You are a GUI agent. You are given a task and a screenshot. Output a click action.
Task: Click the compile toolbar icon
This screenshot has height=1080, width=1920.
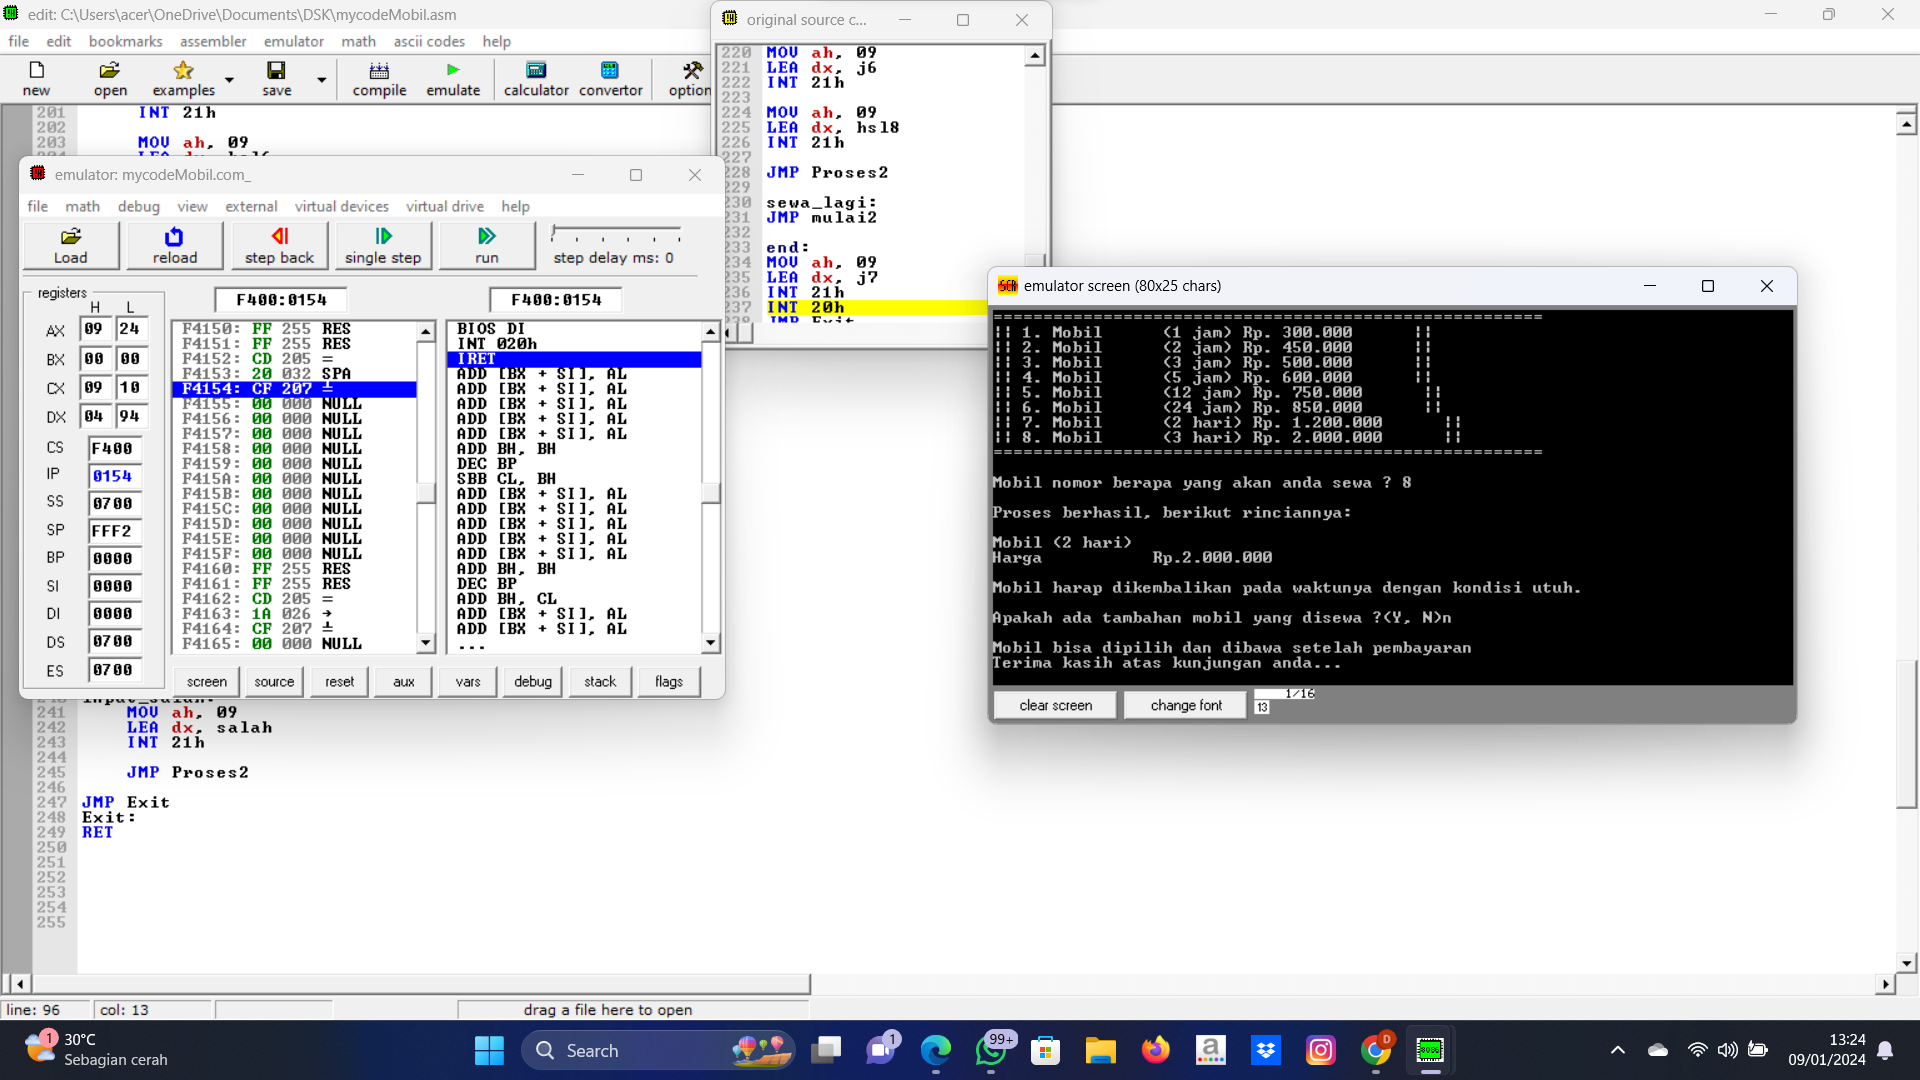pyautogui.click(x=379, y=78)
